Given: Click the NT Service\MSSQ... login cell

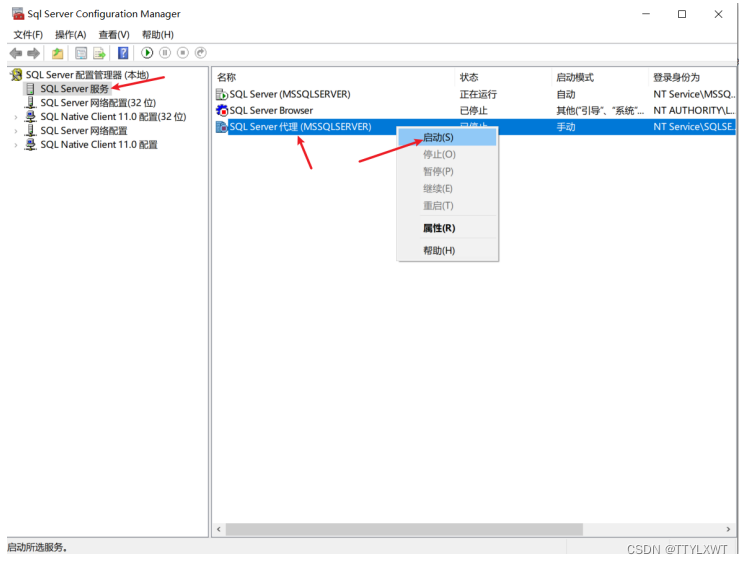Looking at the screenshot, I should (x=694, y=94).
